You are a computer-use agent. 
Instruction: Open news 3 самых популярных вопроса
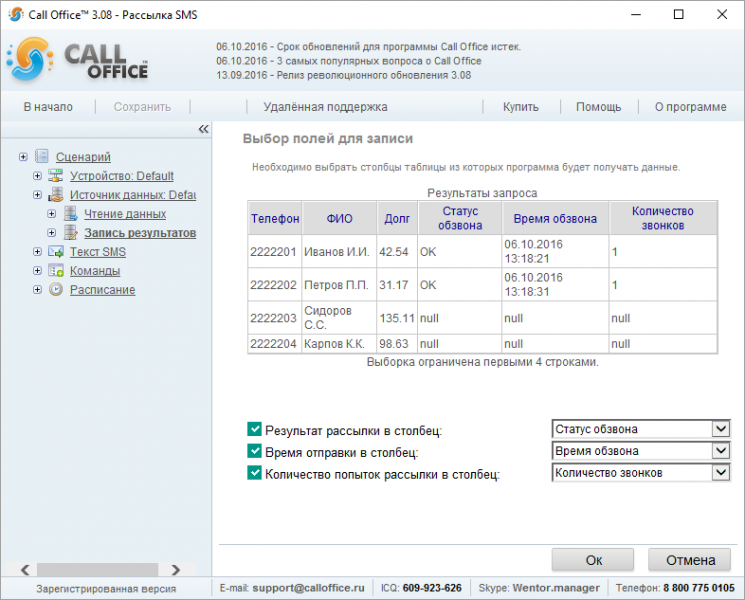pyautogui.click(x=349, y=61)
